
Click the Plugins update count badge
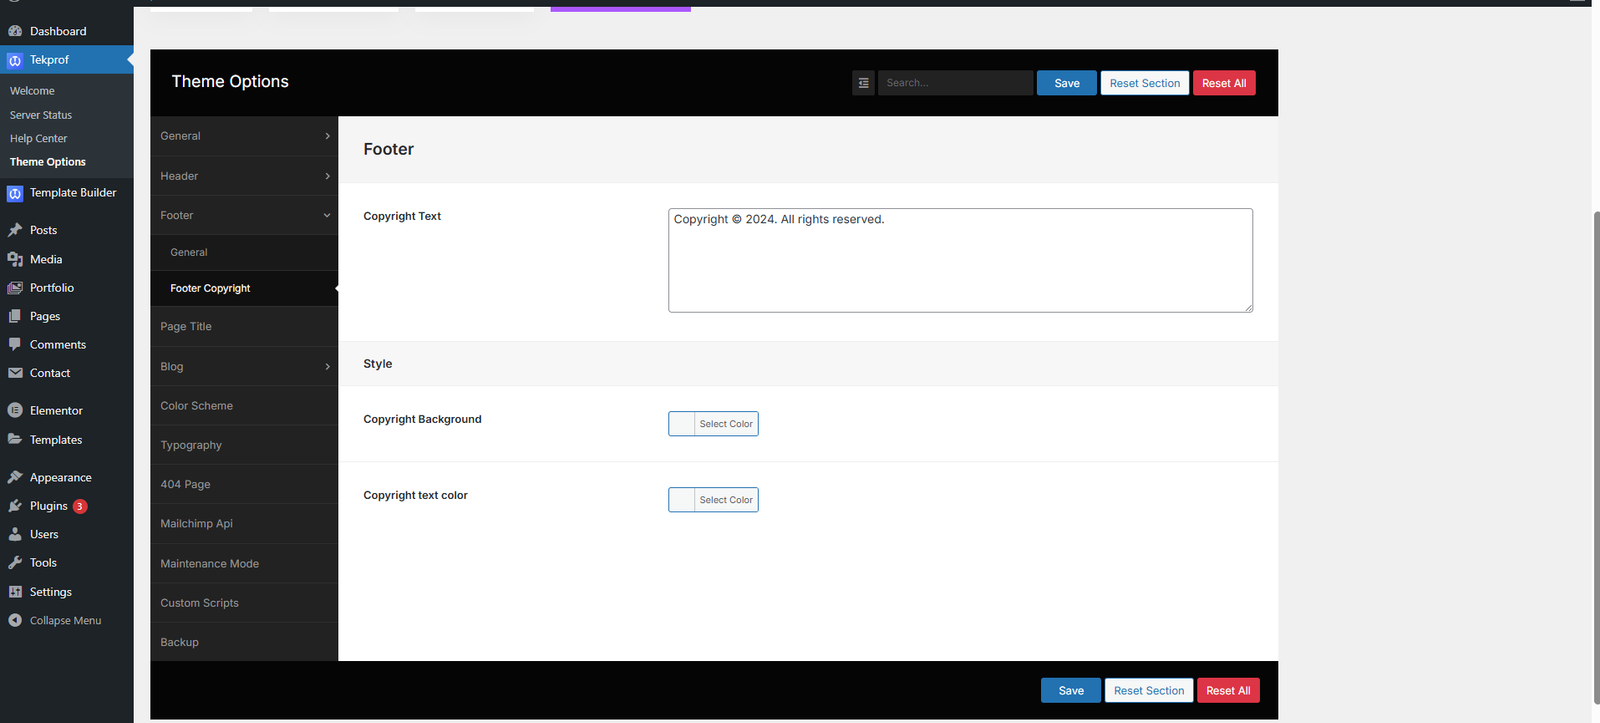pyautogui.click(x=80, y=506)
